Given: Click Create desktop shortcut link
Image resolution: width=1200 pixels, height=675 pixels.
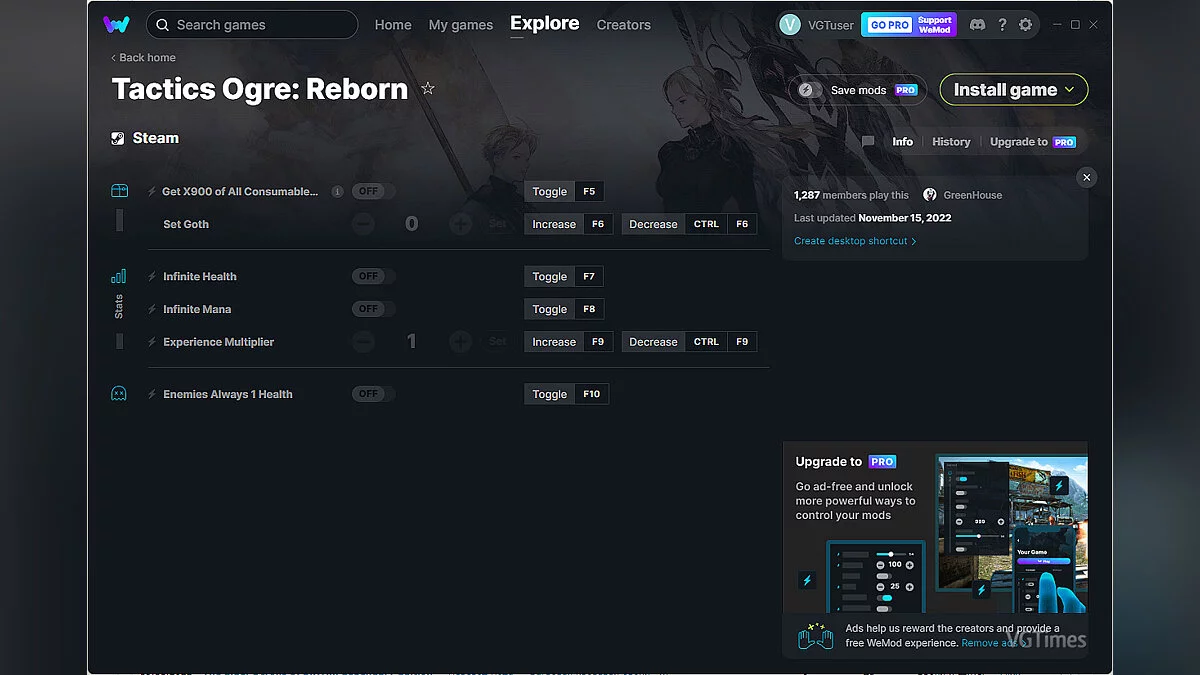Looking at the screenshot, I should (x=855, y=241).
